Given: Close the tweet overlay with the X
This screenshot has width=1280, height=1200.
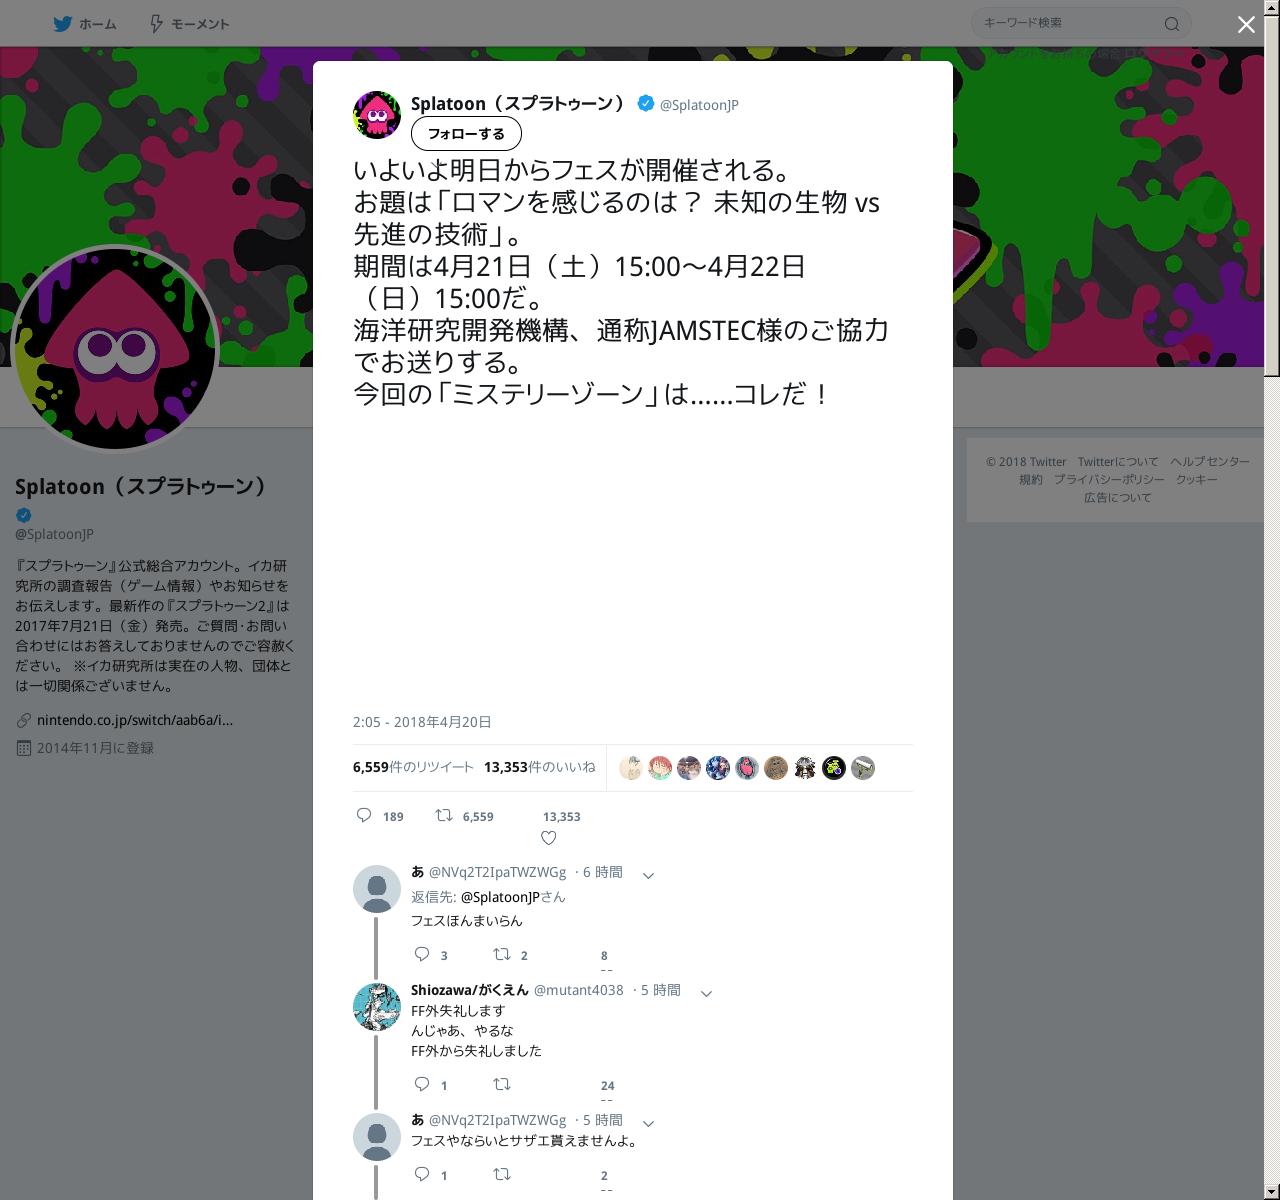Looking at the screenshot, I should [x=1246, y=25].
